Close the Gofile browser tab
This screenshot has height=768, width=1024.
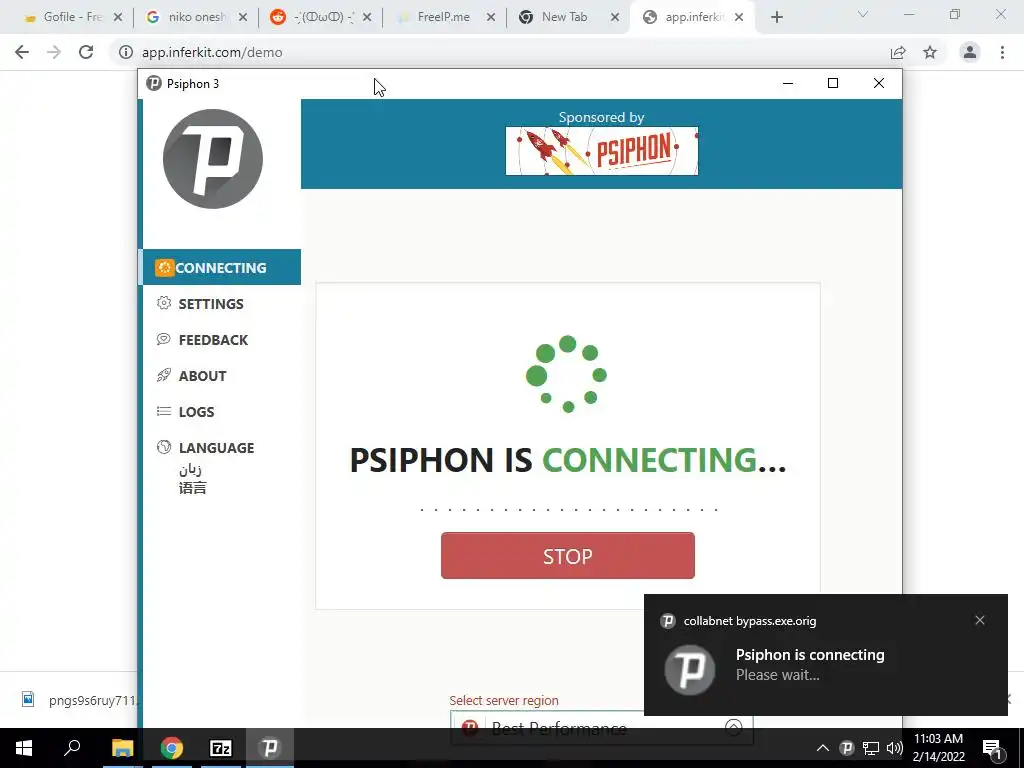(118, 18)
